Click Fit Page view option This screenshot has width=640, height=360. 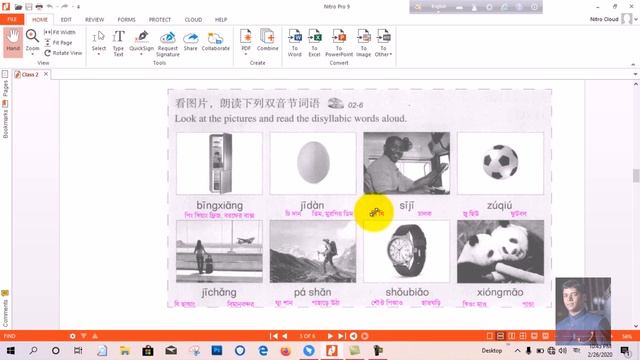(58, 42)
